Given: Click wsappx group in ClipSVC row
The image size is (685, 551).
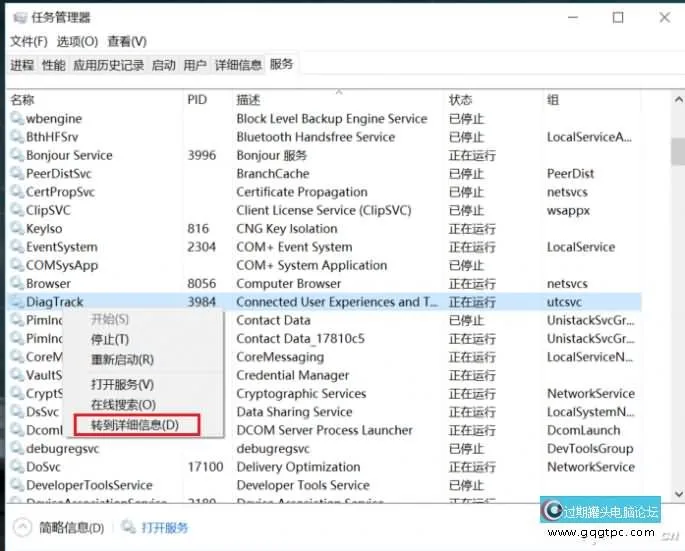Looking at the screenshot, I should click(568, 211).
